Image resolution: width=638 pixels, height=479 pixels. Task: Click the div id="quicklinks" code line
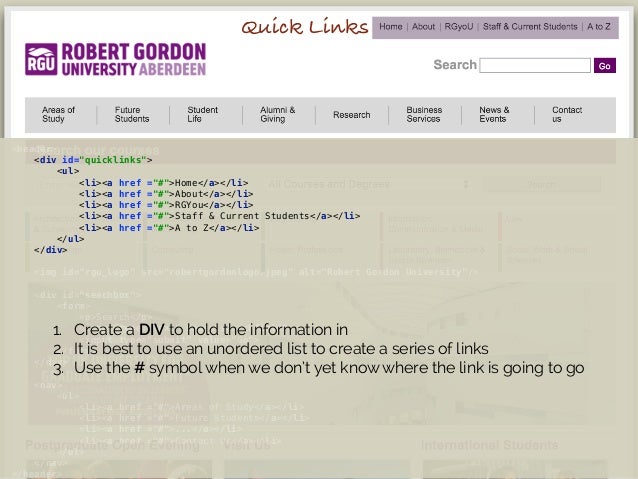click(93, 160)
